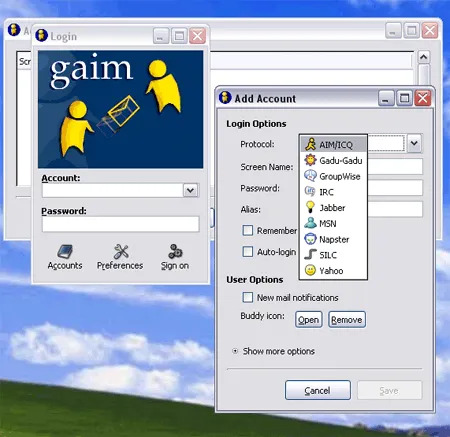Click the Gaim logo banner image

(120, 109)
